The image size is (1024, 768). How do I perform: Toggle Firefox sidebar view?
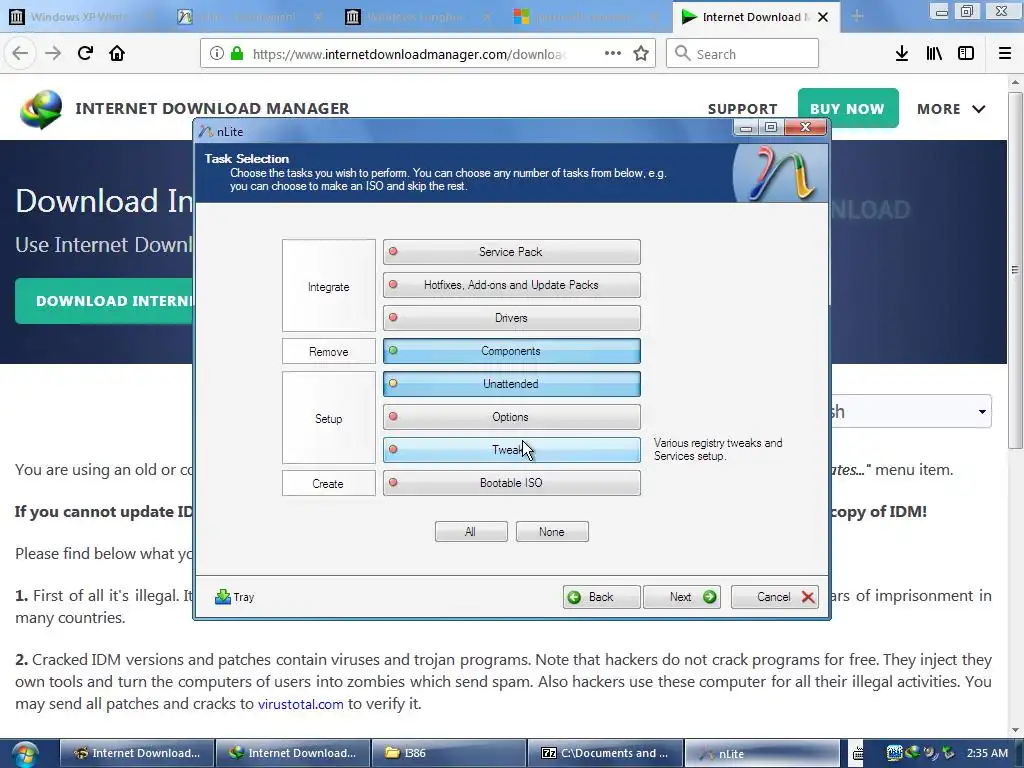tap(966, 54)
